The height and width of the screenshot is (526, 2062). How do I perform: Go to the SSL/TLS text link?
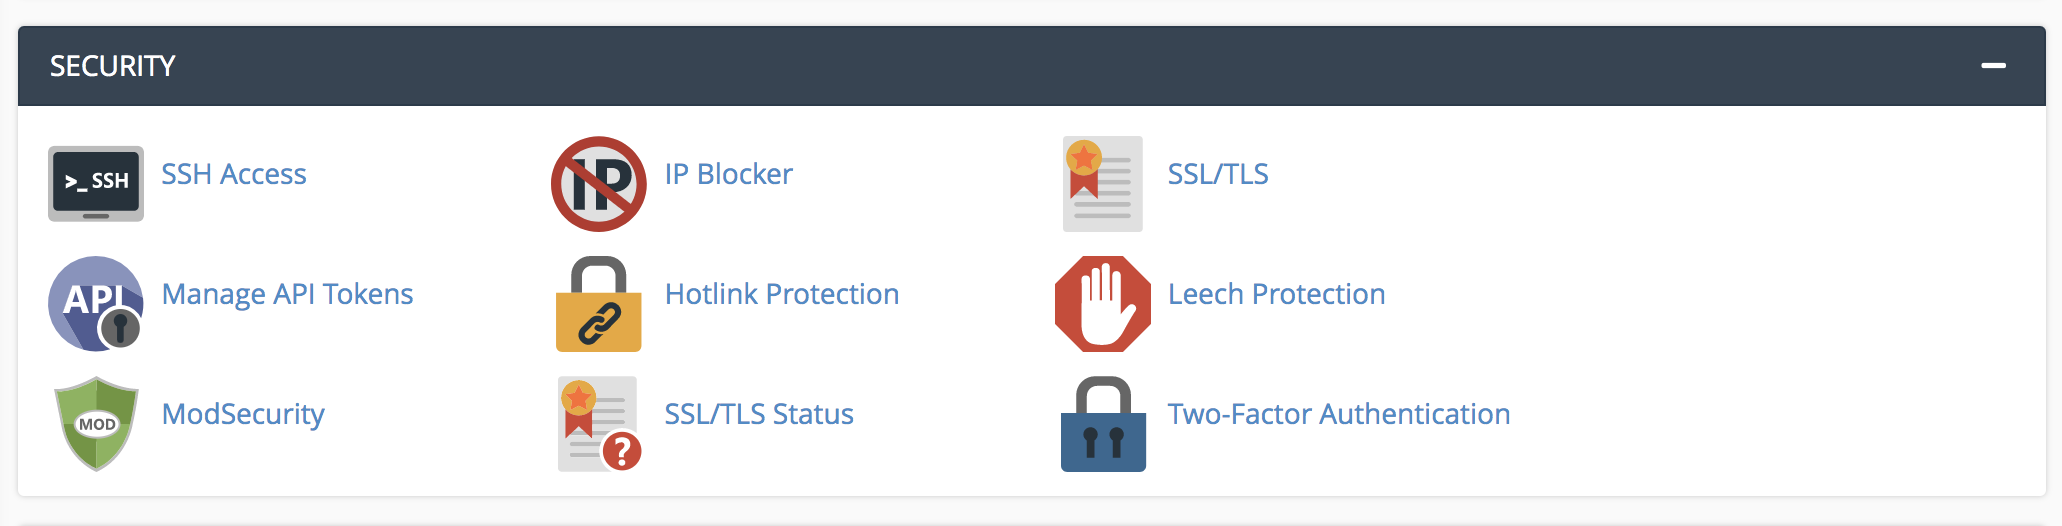pos(1217,174)
